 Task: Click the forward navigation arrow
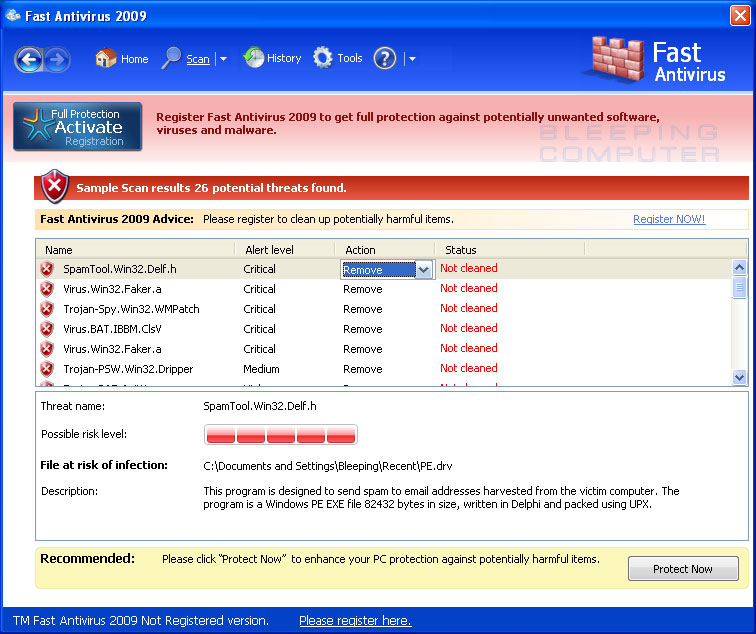(57, 59)
